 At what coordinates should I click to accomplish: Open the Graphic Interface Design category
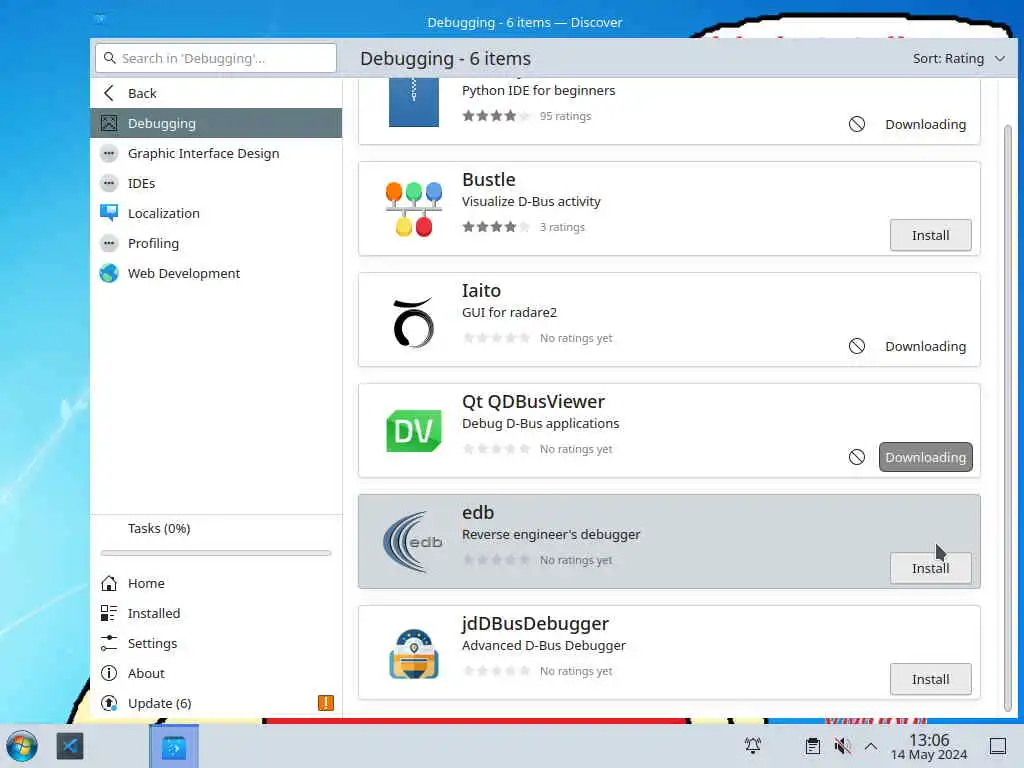click(216, 153)
